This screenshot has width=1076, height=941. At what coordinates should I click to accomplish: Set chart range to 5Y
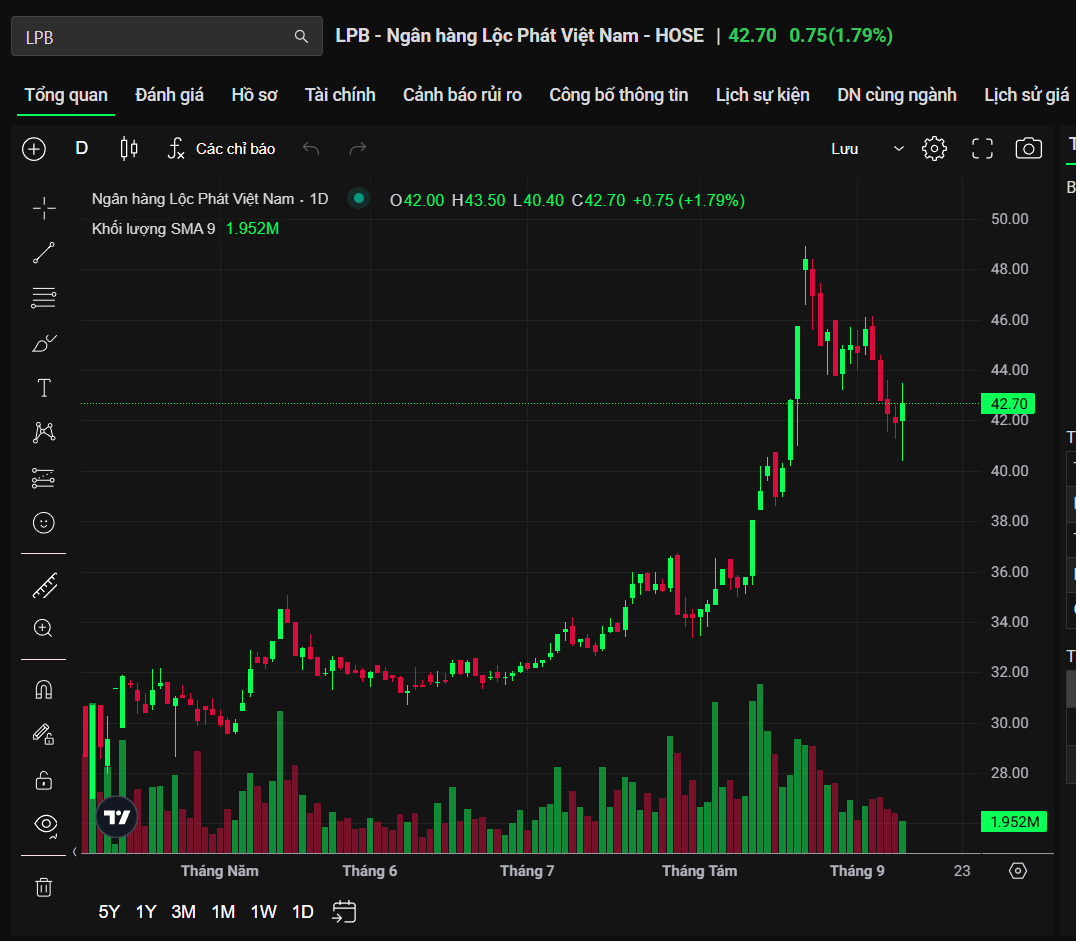[109, 911]
